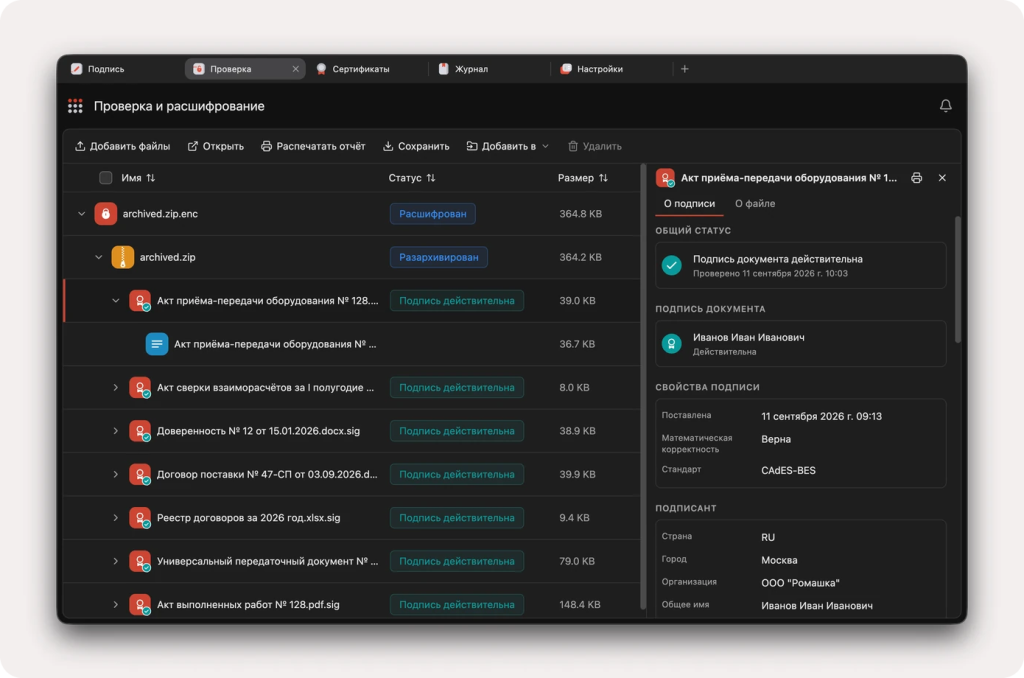Viewport: 1024px width, 678px height.
Task: Click the archived.zip archive icon
Action: (x=122, y=257)
